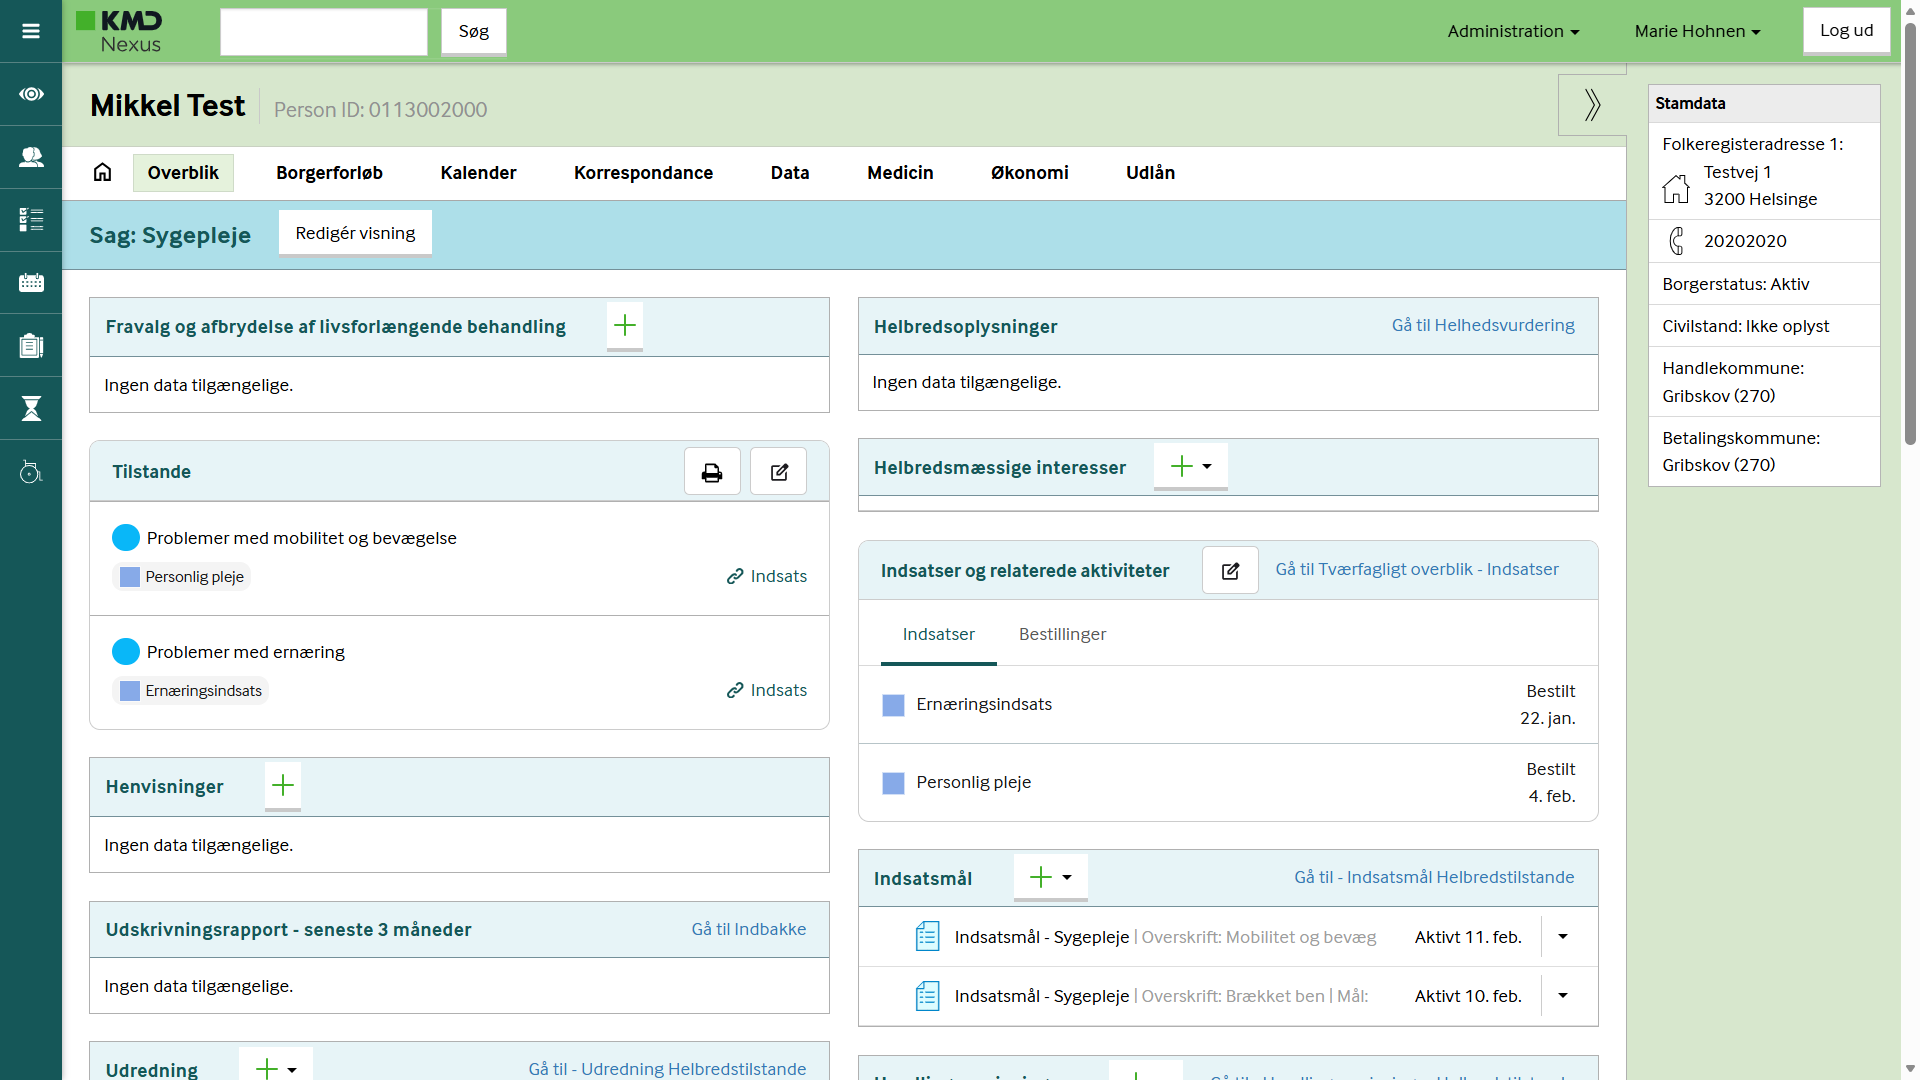Open the Medicin menu tab
Screen dimensions: 1920x1080
coord(900,173)
